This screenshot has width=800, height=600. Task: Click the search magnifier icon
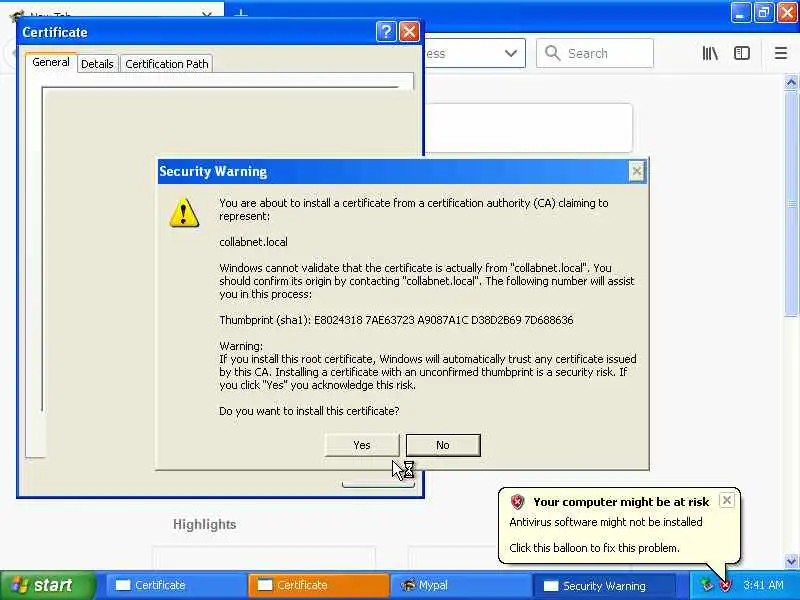pyautogui.click(x=553, y=53)
